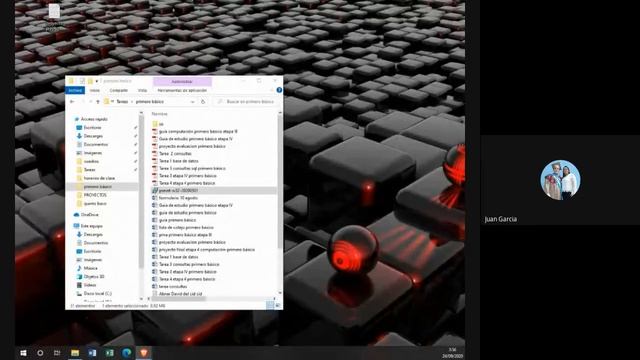Viewport: 640px width, 360px height.
Task: Click the PDF icon of Tarea 2 consultas
Action: 155,153
